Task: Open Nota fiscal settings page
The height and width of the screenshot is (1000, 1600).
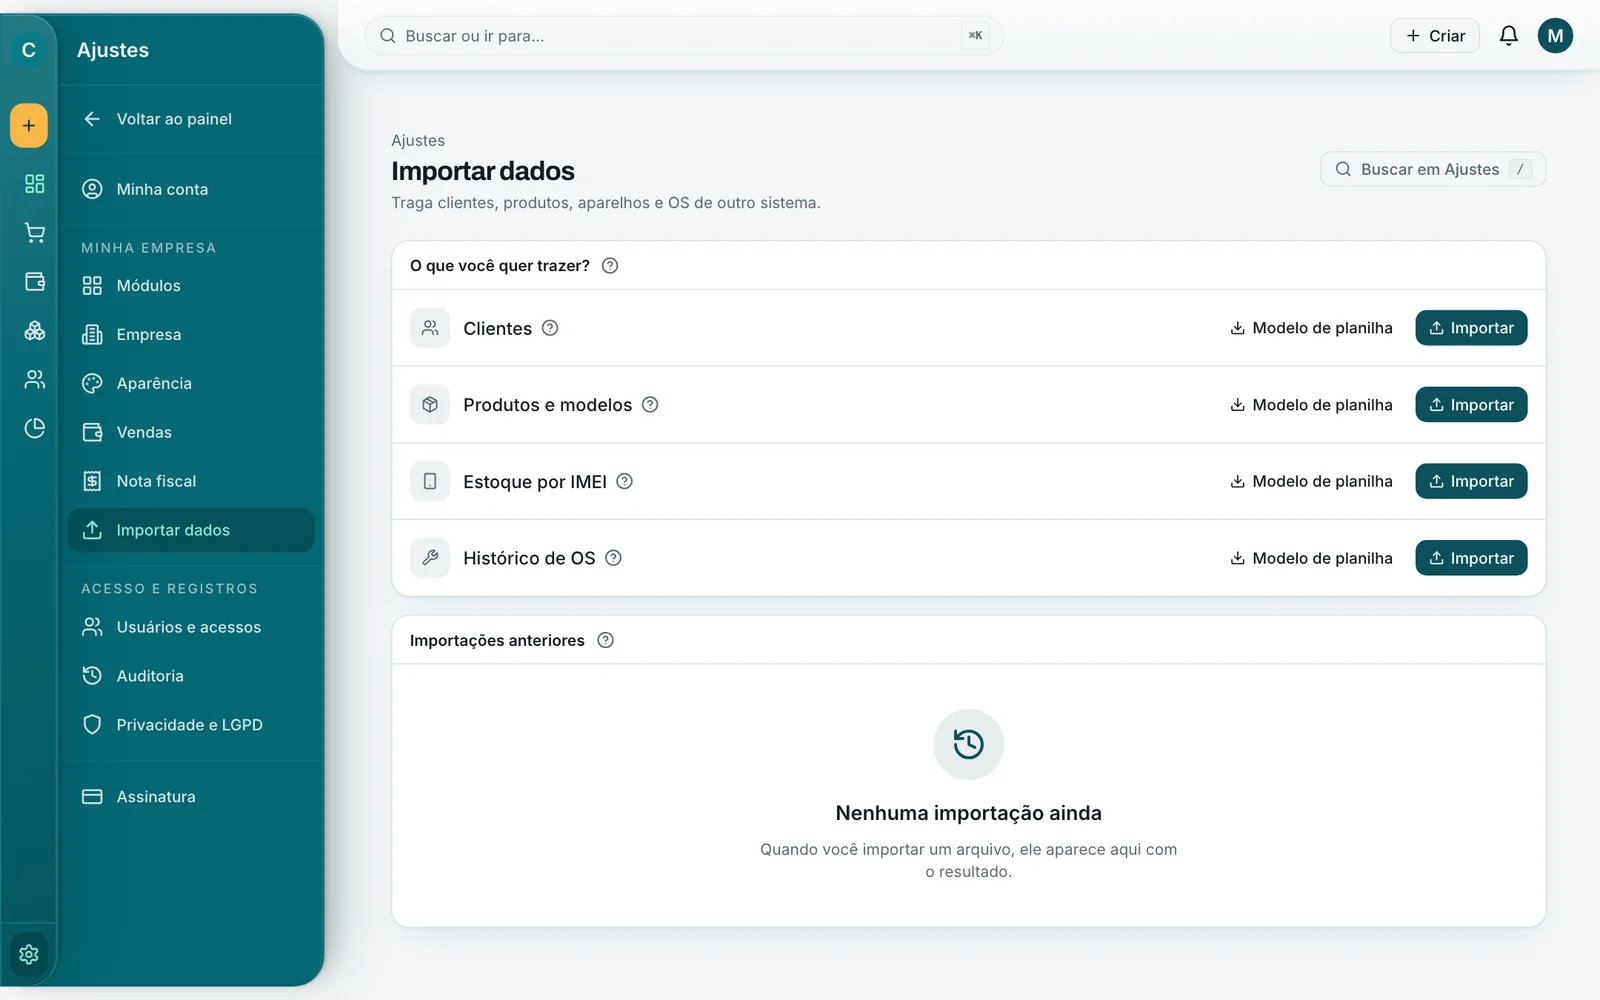Action: (191, 481)
